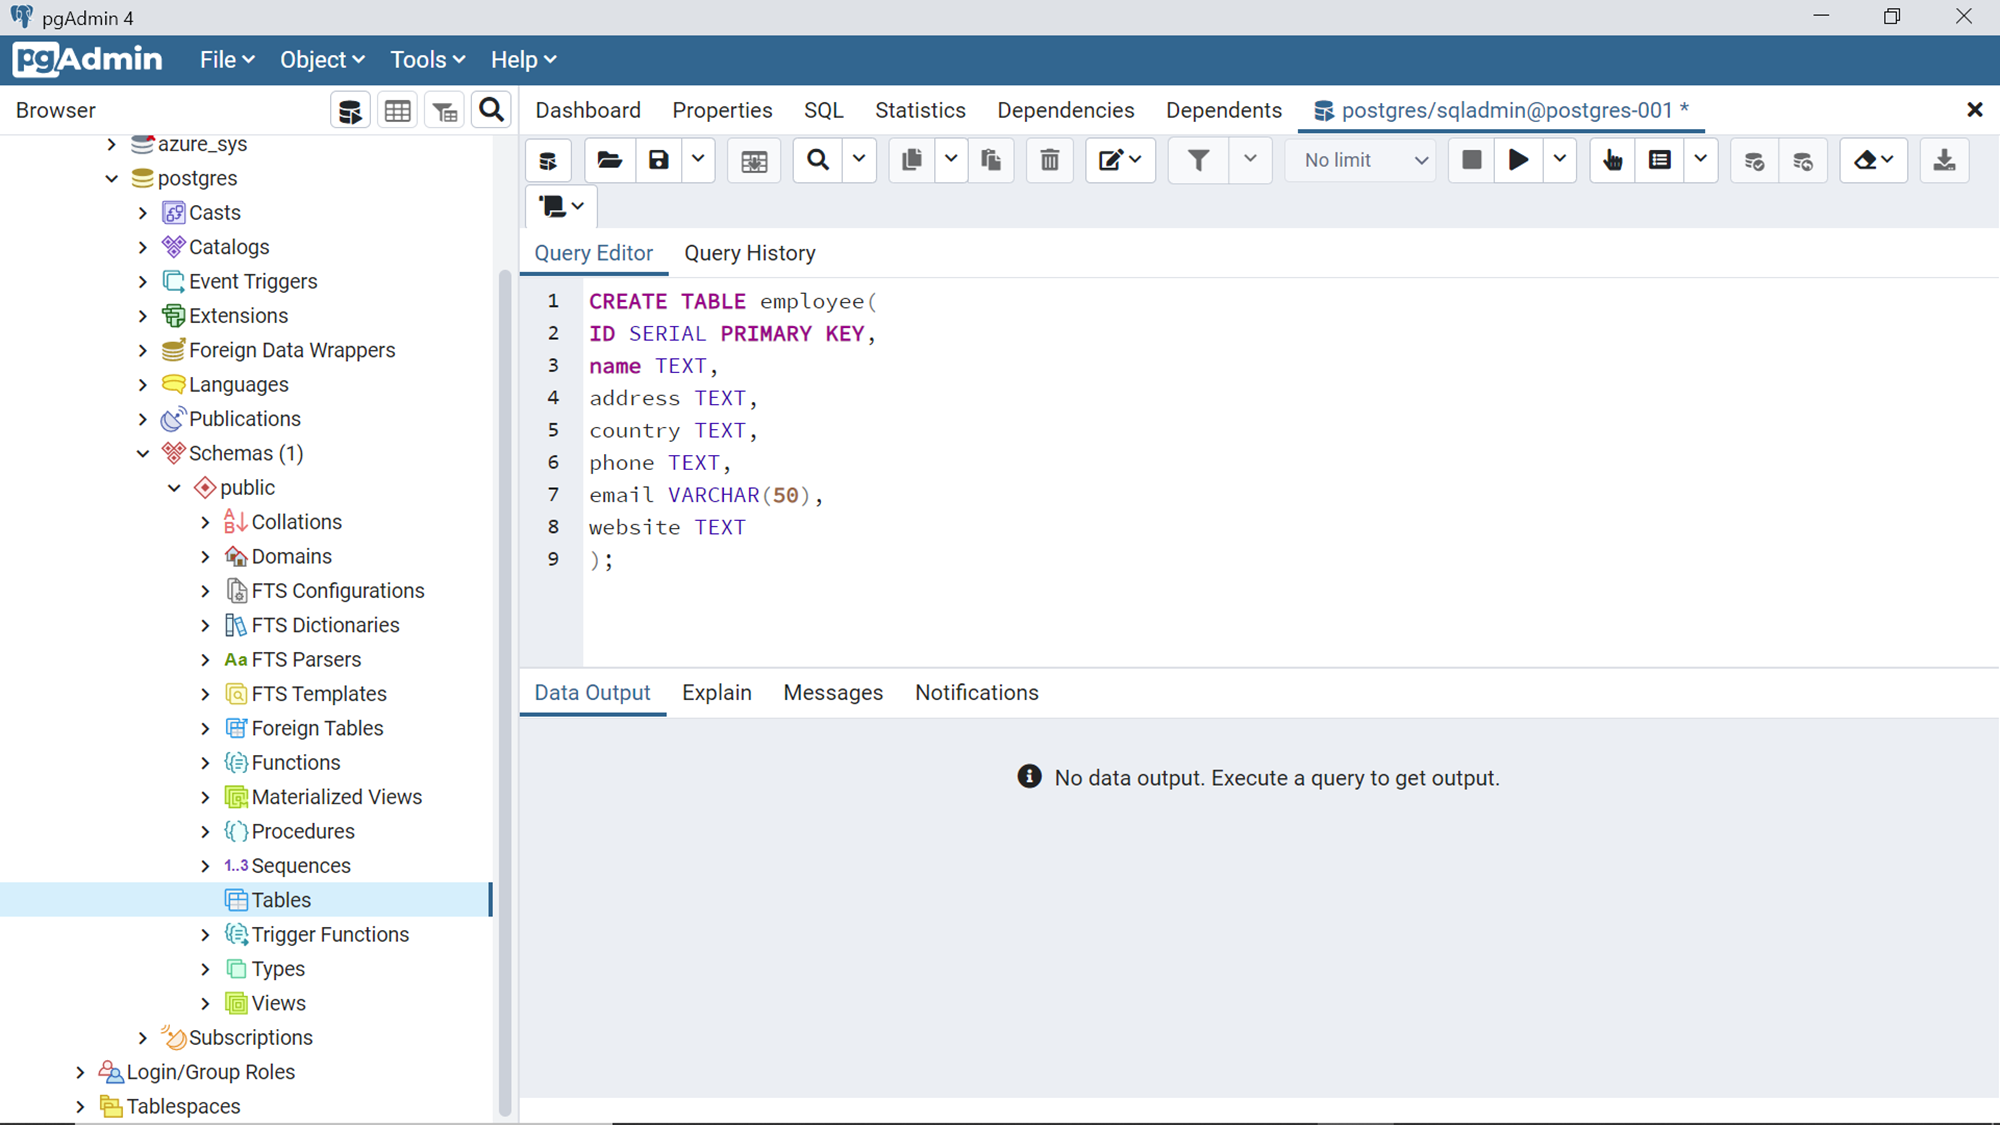Click the Stop query execution button
Screen dimensions: 2000x1125
[1473, 159]
